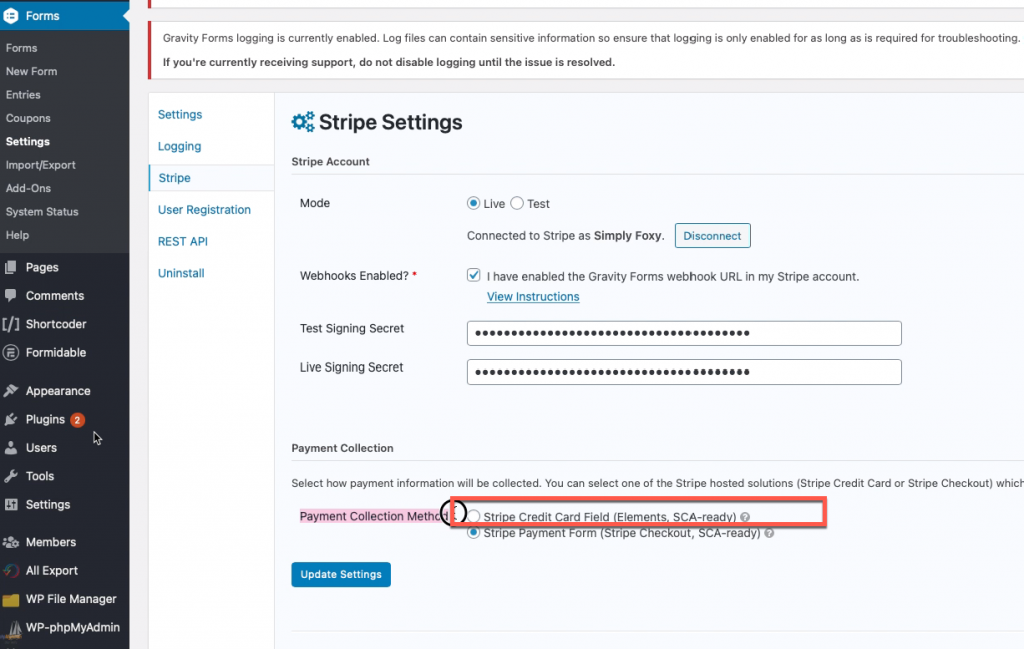This screenshot has height=649, width=1024.
Task: Click the Plugins update count badge
Action: (77, 420)
